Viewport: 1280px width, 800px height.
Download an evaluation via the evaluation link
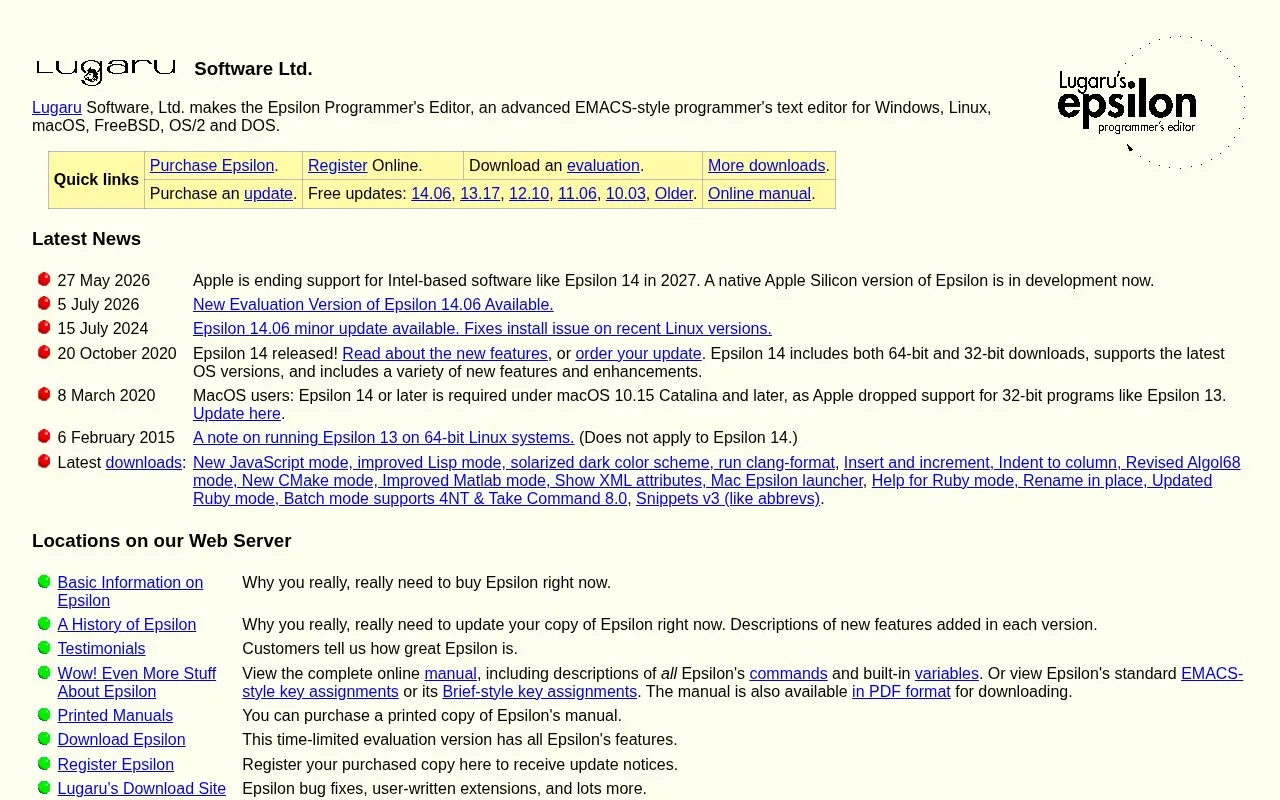click(x=603, y=166)
